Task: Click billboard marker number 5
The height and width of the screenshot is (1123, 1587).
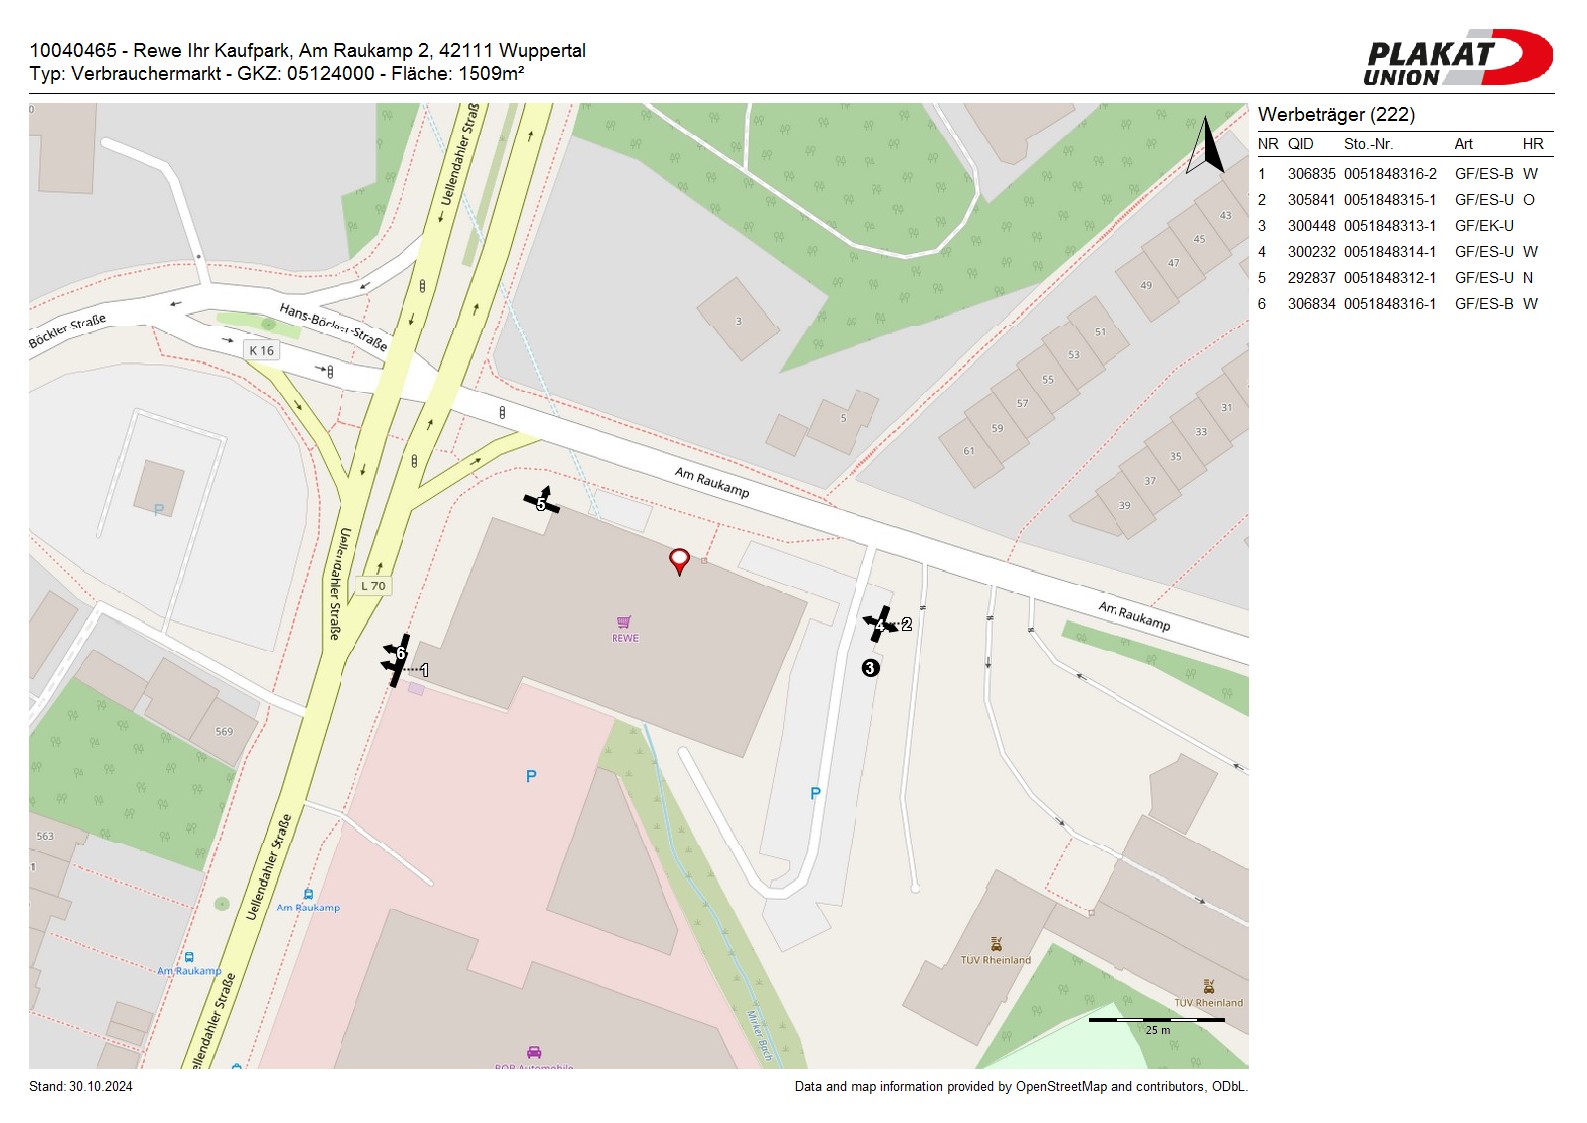Action: 541,504
